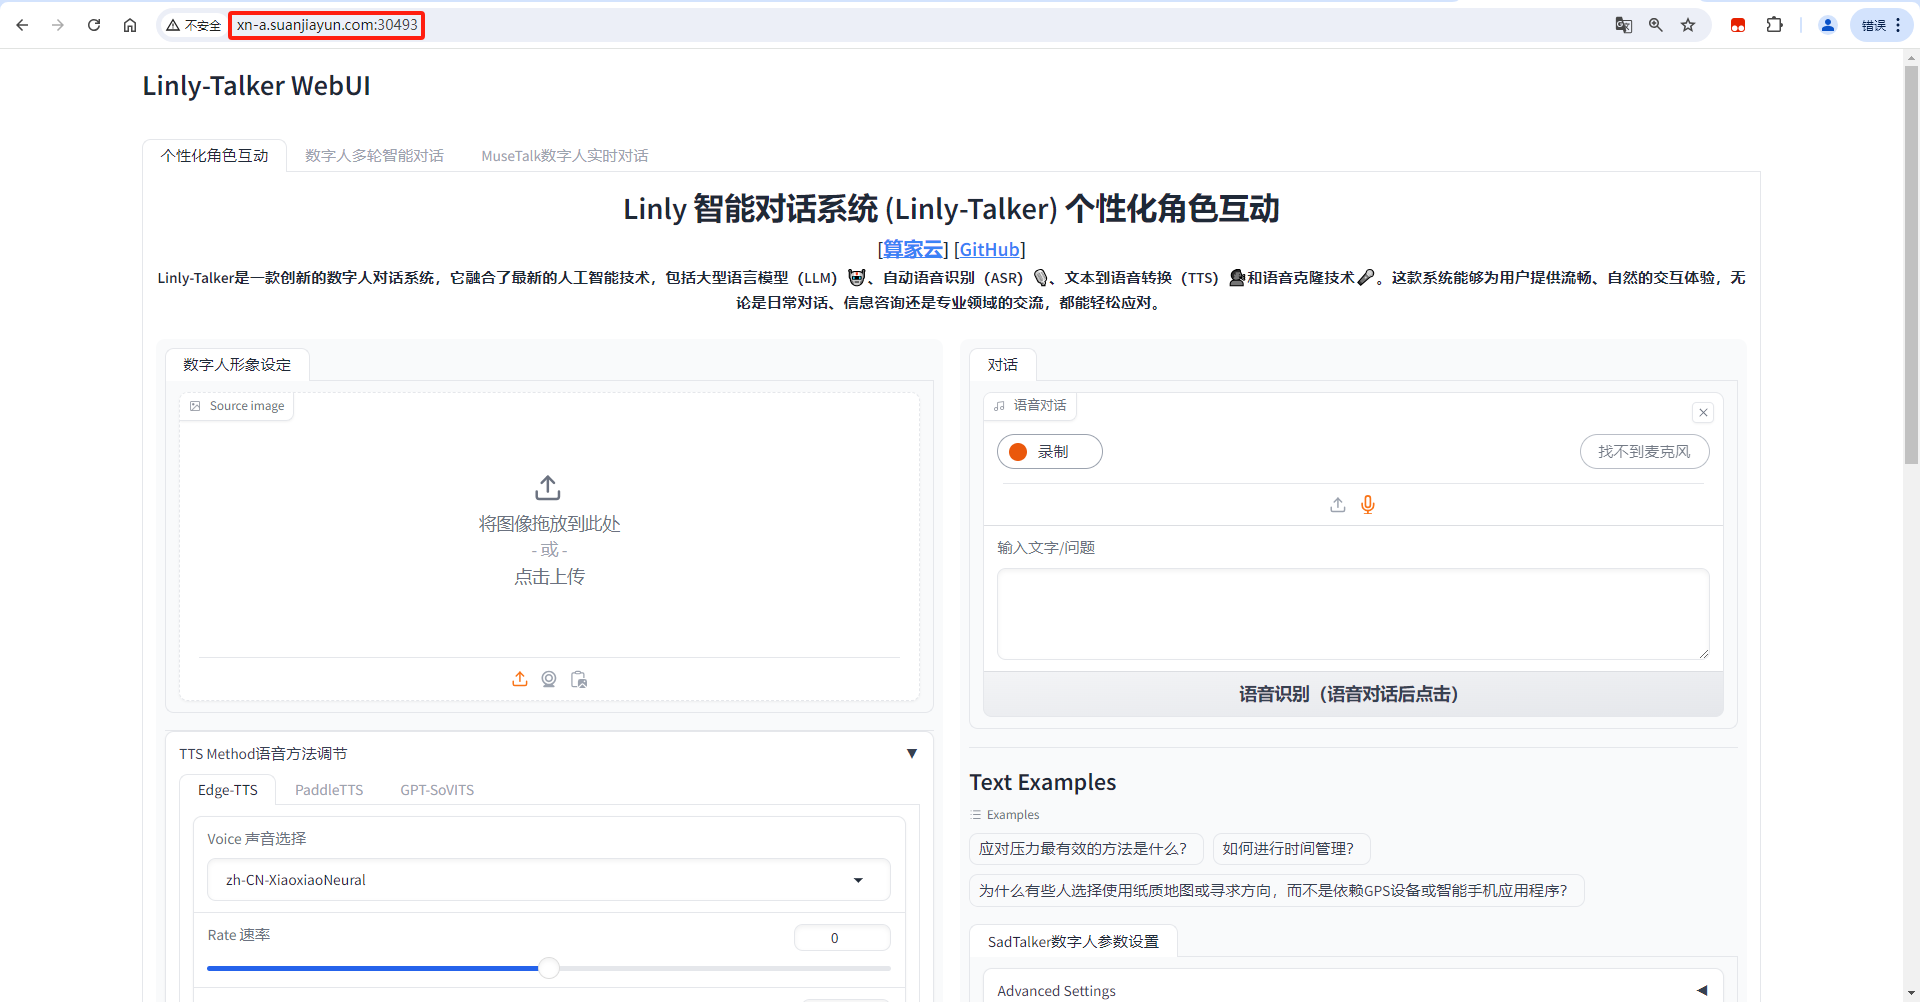Image resolution: width=1920 pixels, height=1002 pixels.
Task: Go back to the previous page
Action: (x=22, y=25)
